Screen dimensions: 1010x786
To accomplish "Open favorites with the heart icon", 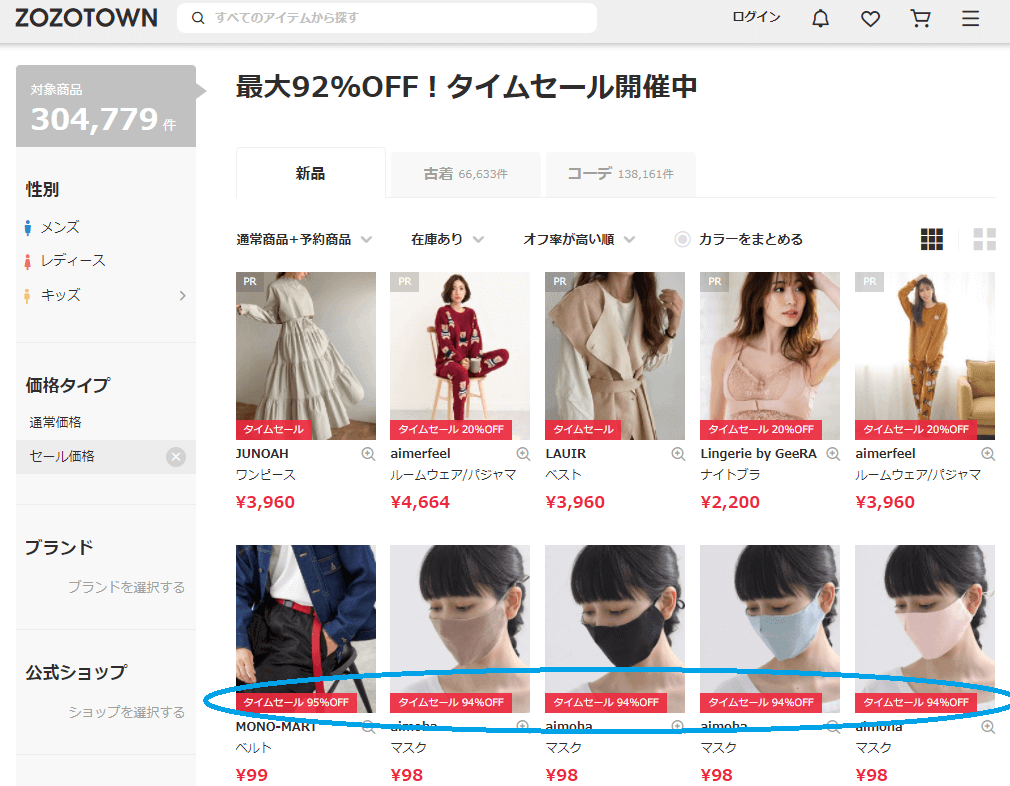I will [870, 19].
